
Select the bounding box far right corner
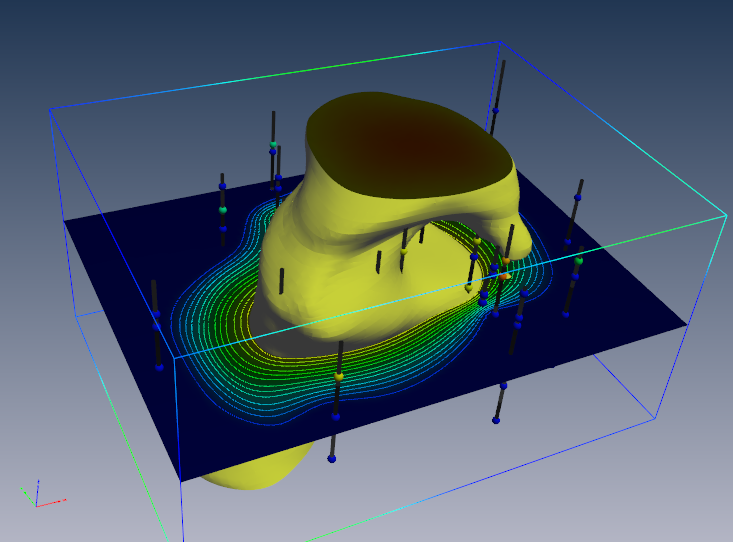click(725, 214)
